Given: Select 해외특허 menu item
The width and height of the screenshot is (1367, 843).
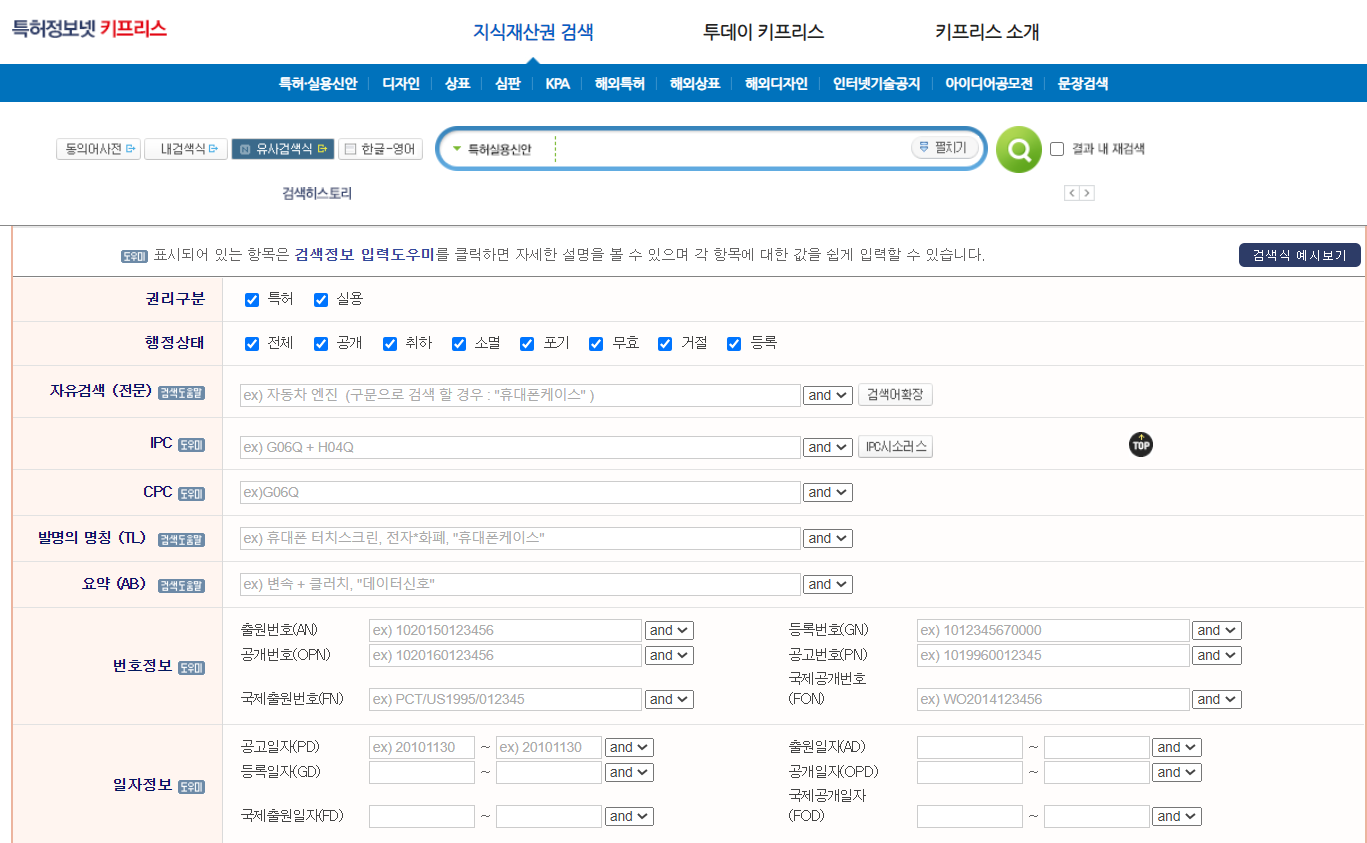Looking at the screenshot, I should coord(620,84).
